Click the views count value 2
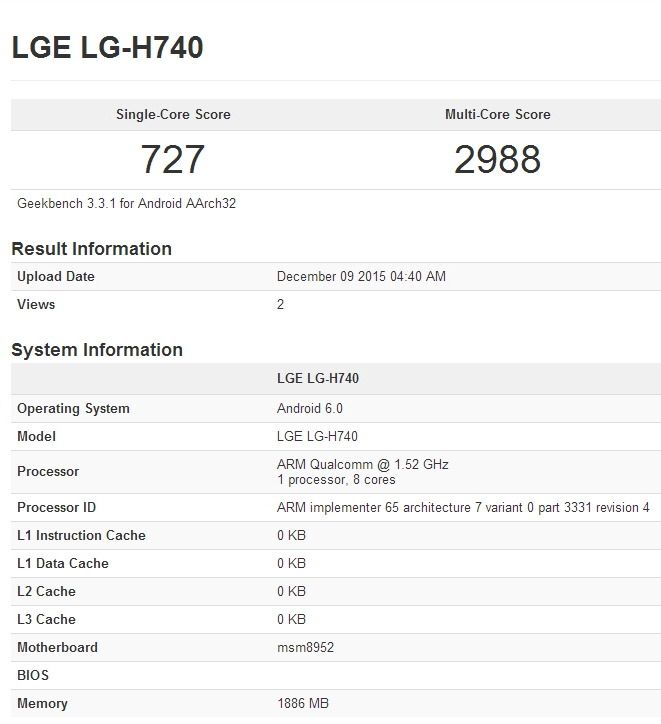Screen dimensions: 661x724 click(x=280, y=304)
